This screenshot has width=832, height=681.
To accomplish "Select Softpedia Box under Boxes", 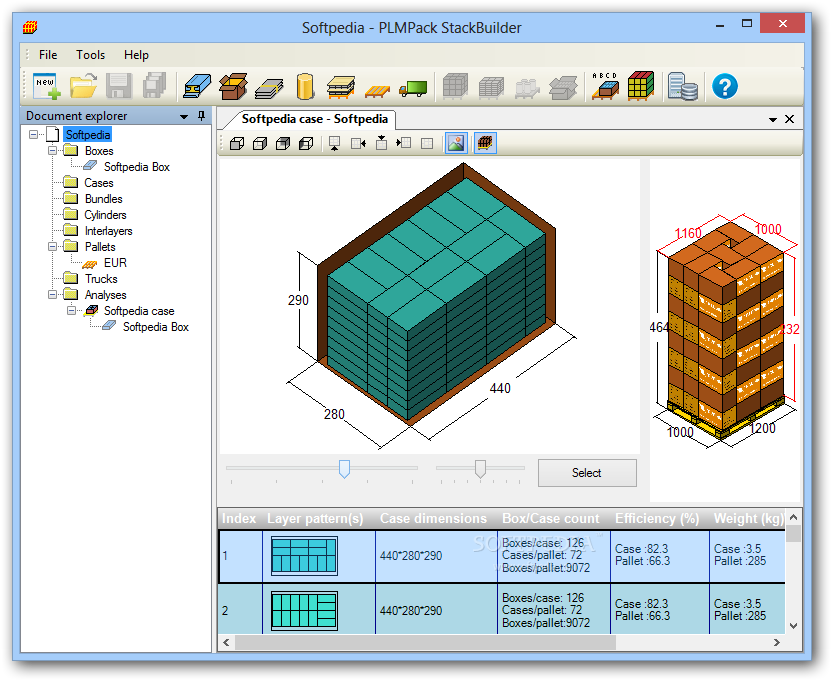I will coord(137,167).
